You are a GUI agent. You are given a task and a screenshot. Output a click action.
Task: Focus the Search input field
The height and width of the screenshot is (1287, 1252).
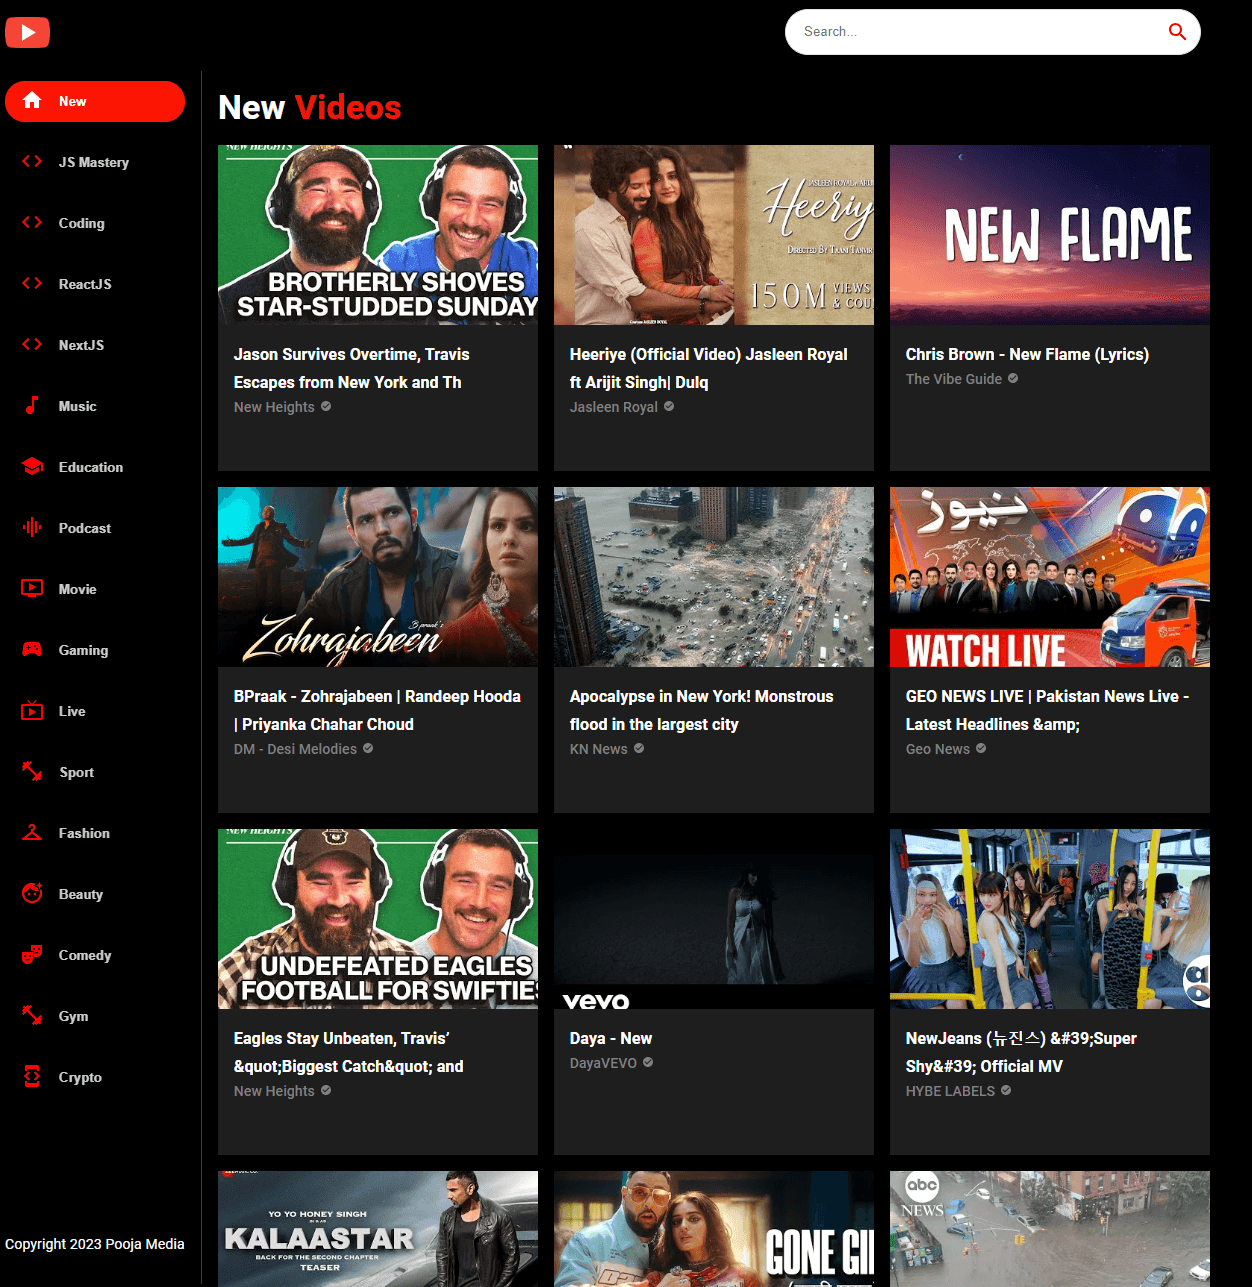click(980, 32)
